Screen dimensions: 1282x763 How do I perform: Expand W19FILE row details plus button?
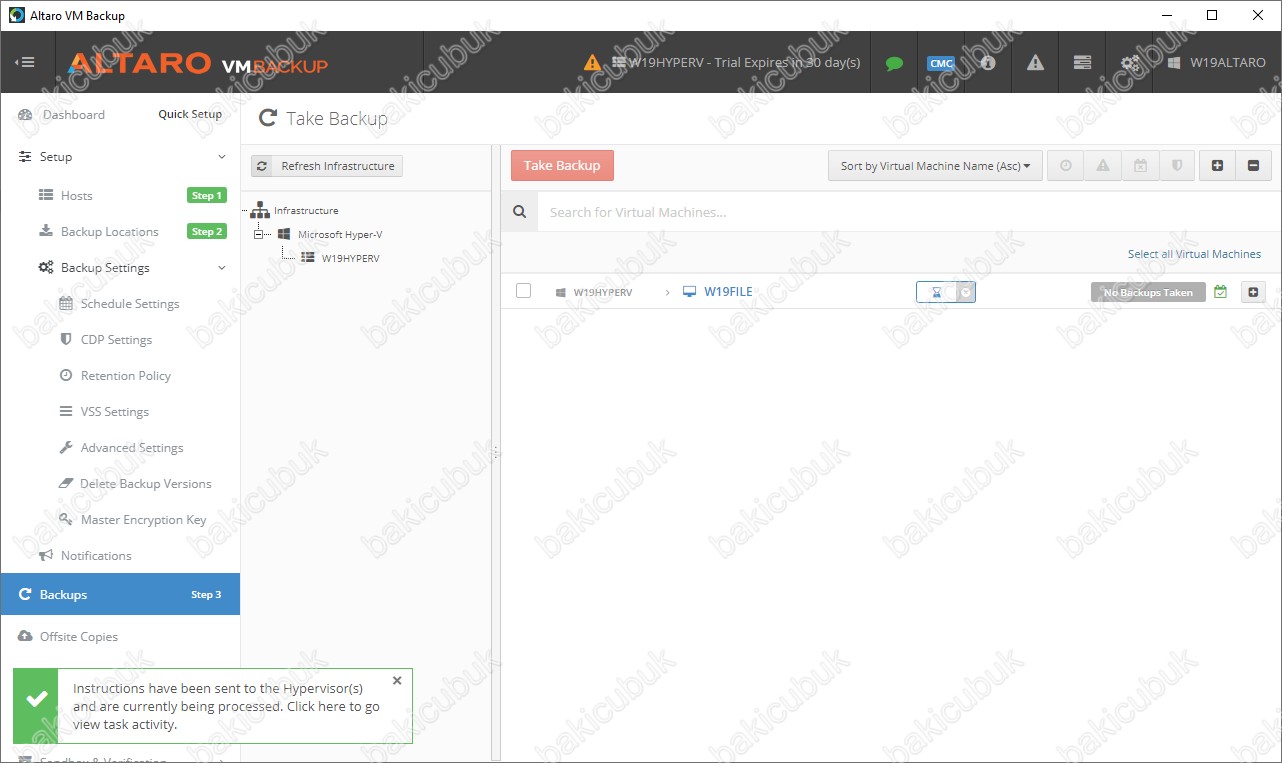pyautogui.click(x=1253, y=292)
